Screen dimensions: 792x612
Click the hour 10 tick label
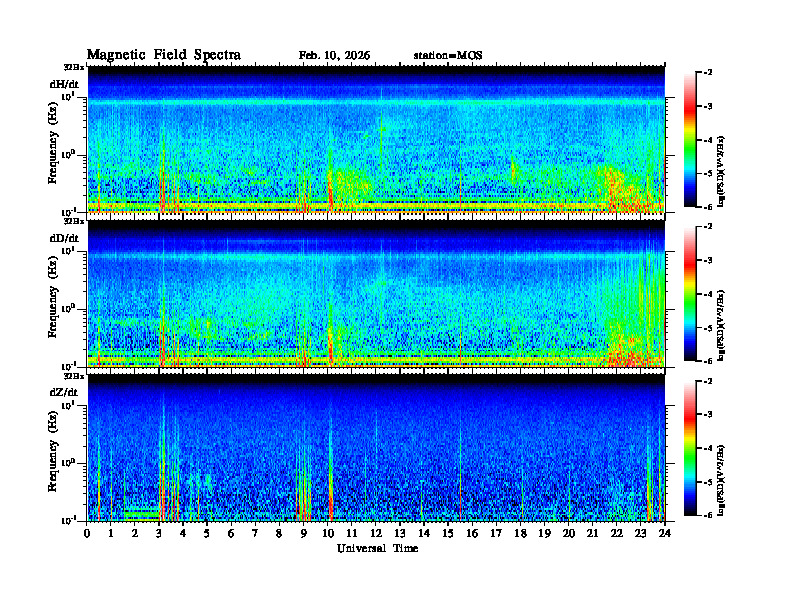327,534
